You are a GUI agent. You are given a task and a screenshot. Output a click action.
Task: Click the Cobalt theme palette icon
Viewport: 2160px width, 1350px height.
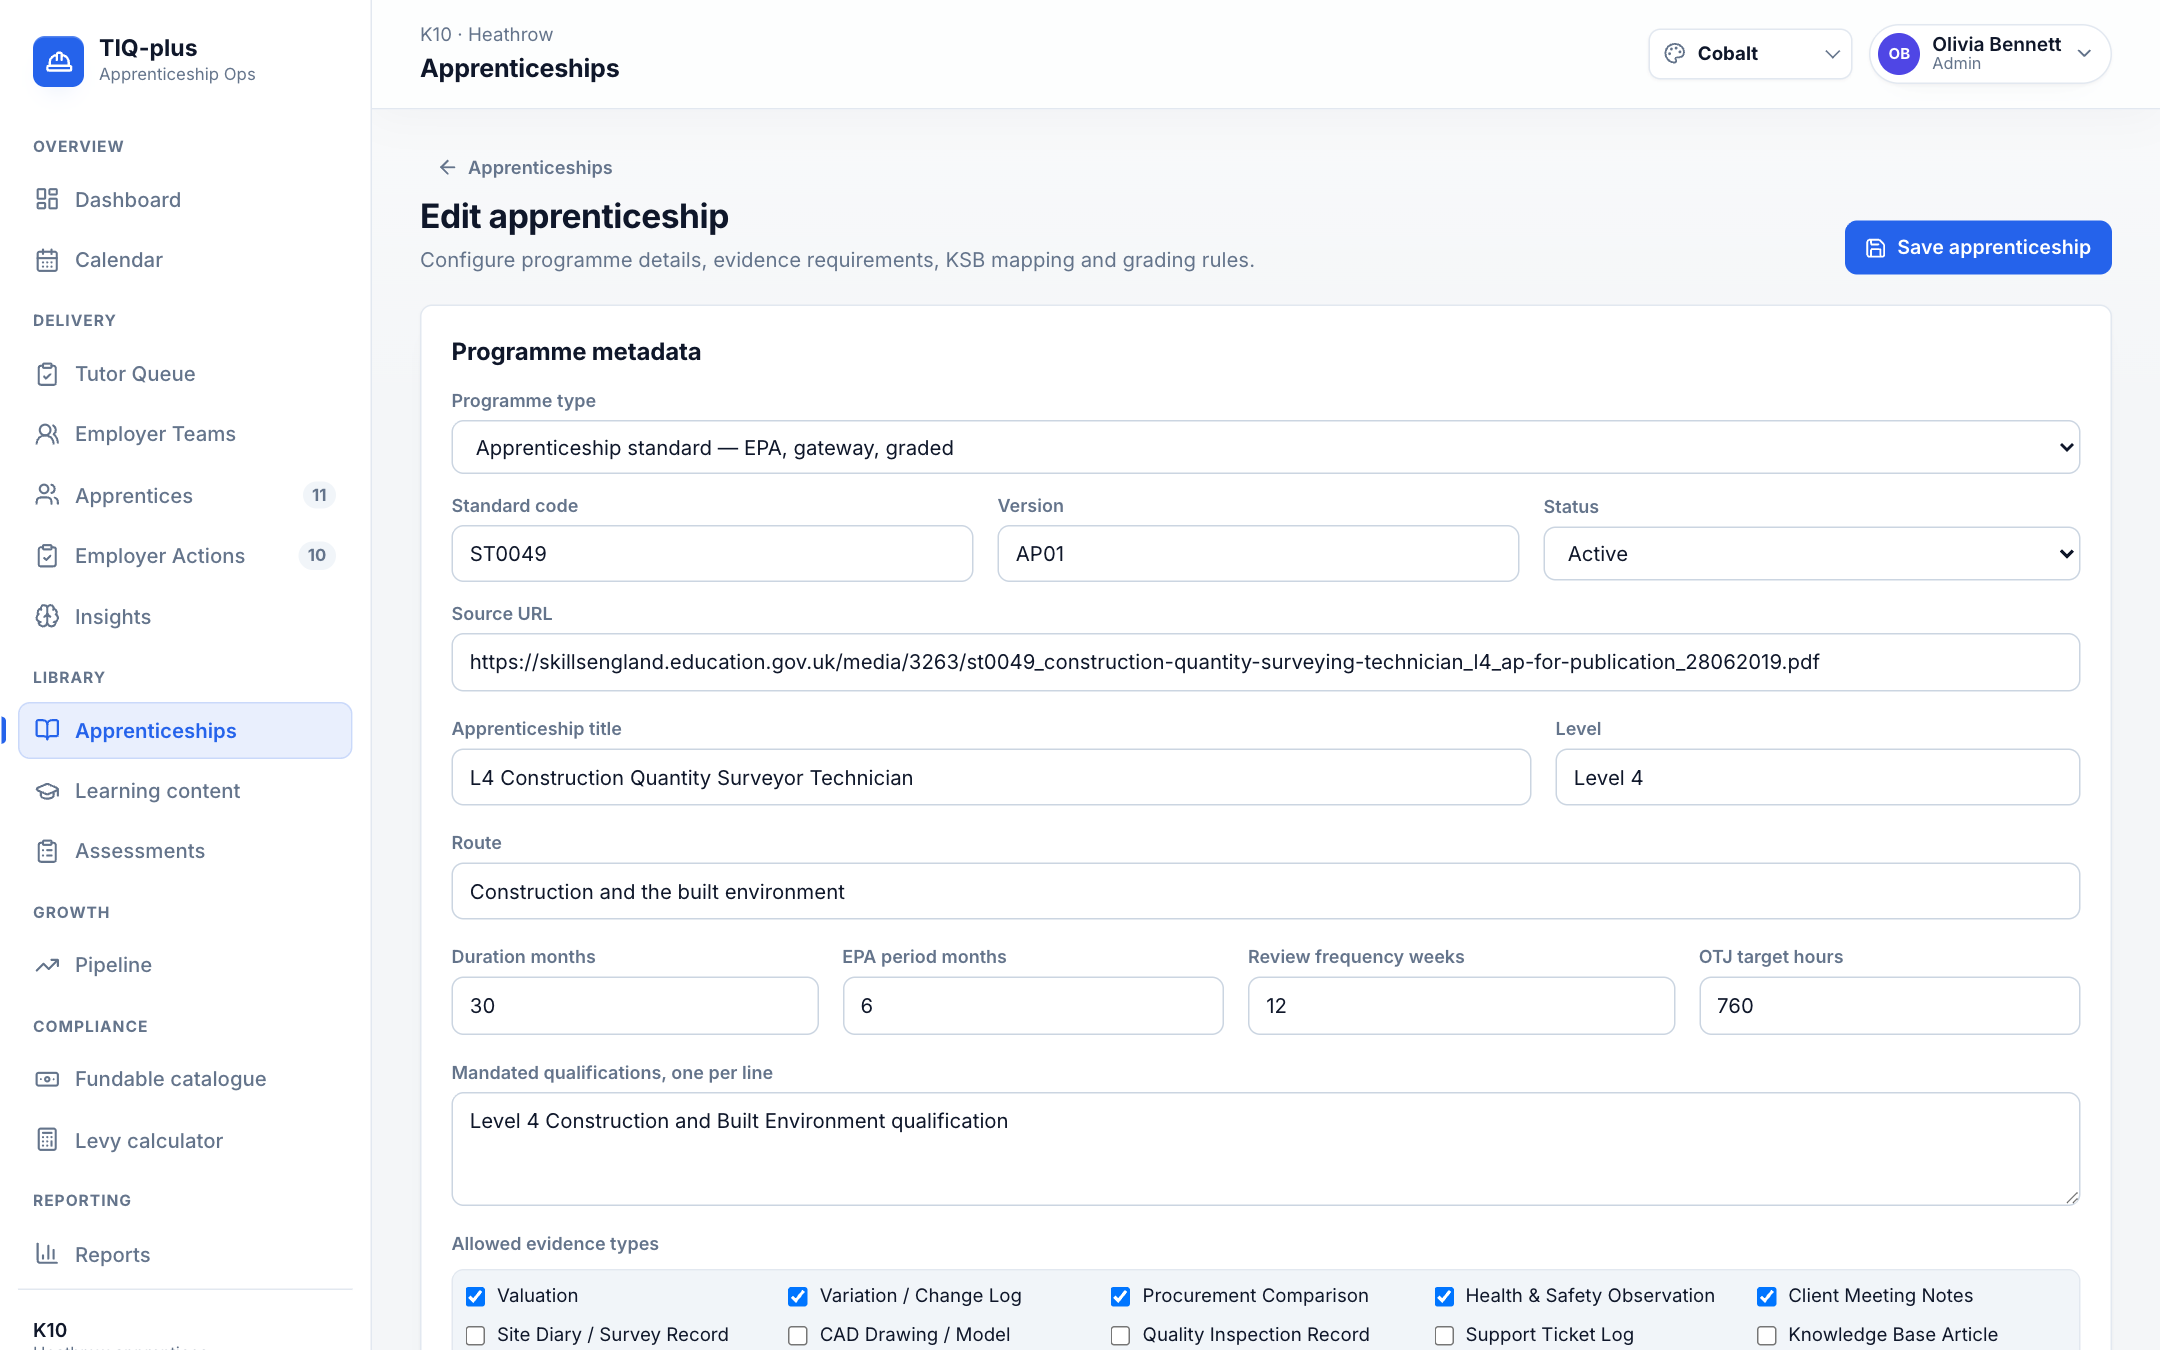[1675, 54]
